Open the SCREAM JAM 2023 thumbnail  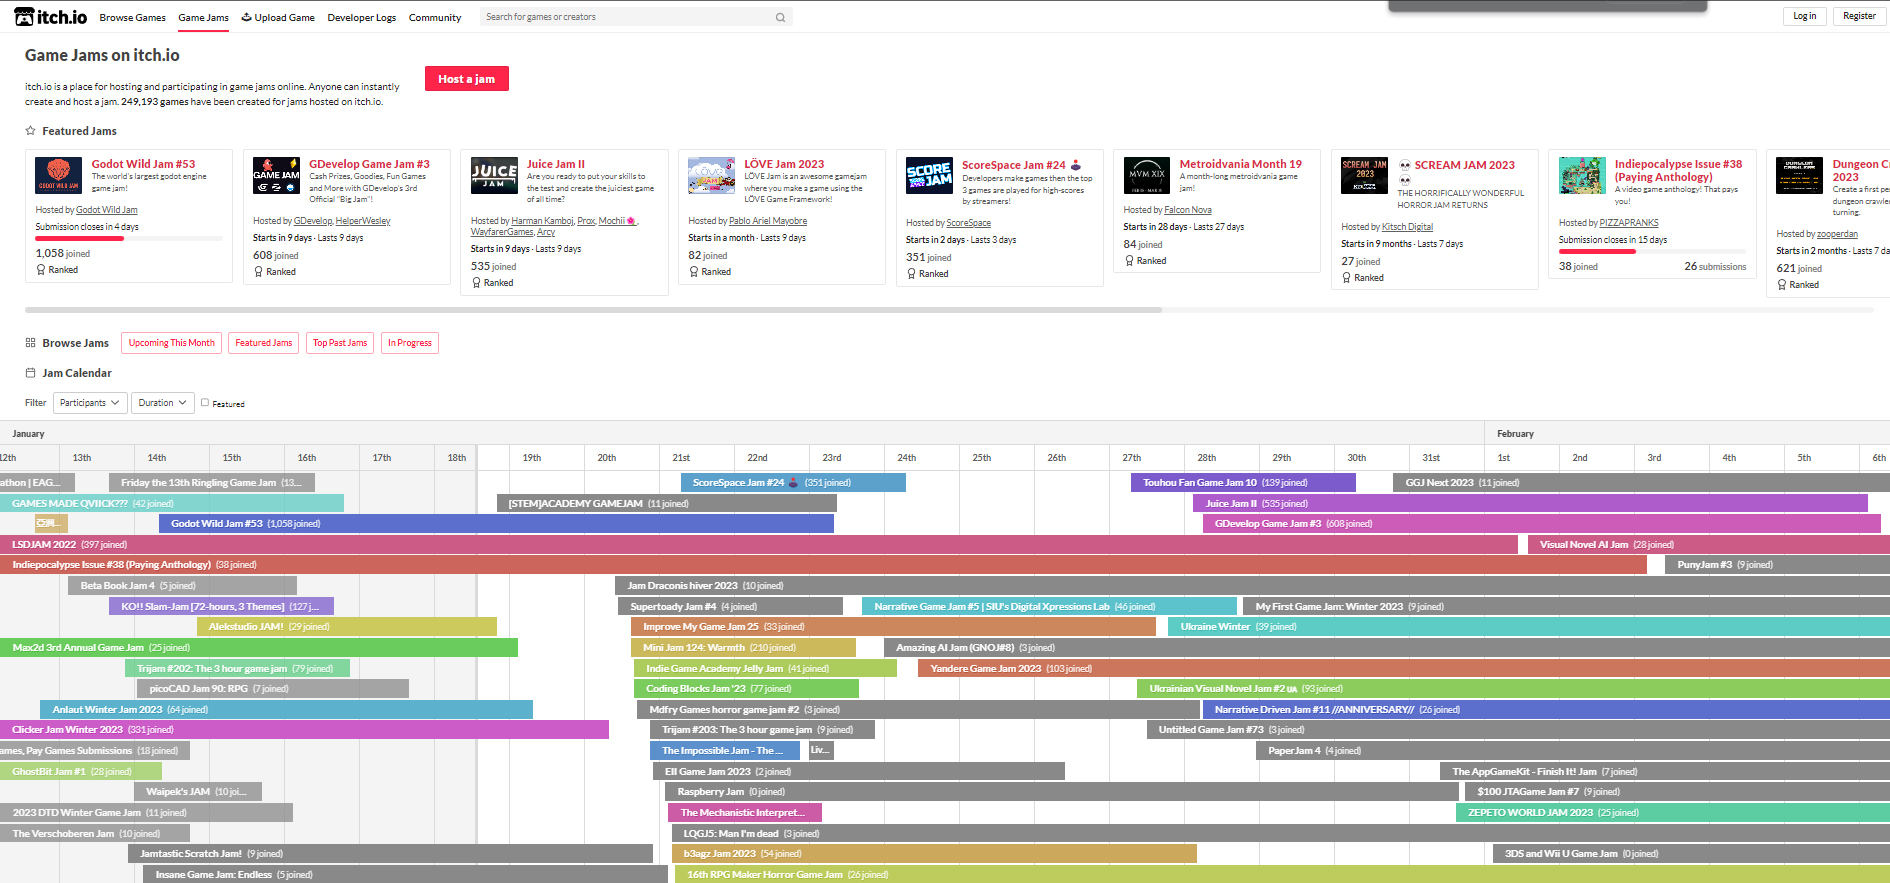(1365, 175)
